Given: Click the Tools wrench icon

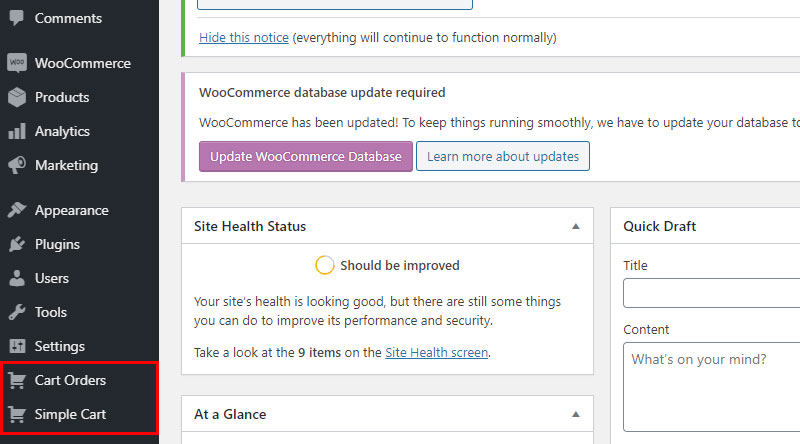Looking at the screenshot, I should coord(17,312).
